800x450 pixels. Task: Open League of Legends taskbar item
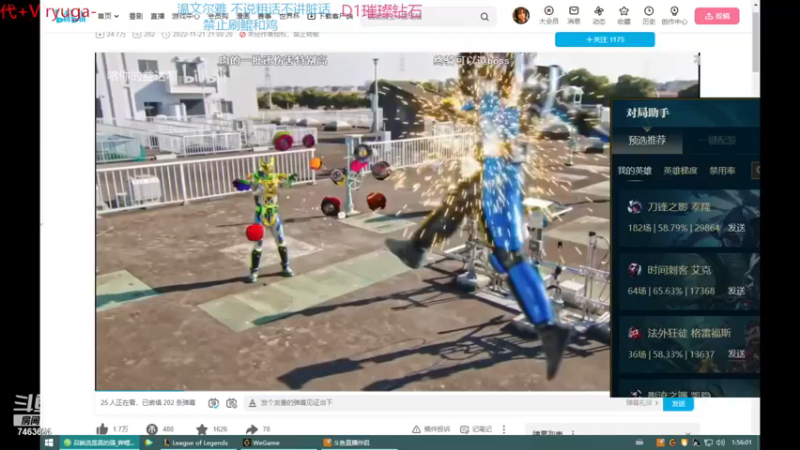point(196,442)
